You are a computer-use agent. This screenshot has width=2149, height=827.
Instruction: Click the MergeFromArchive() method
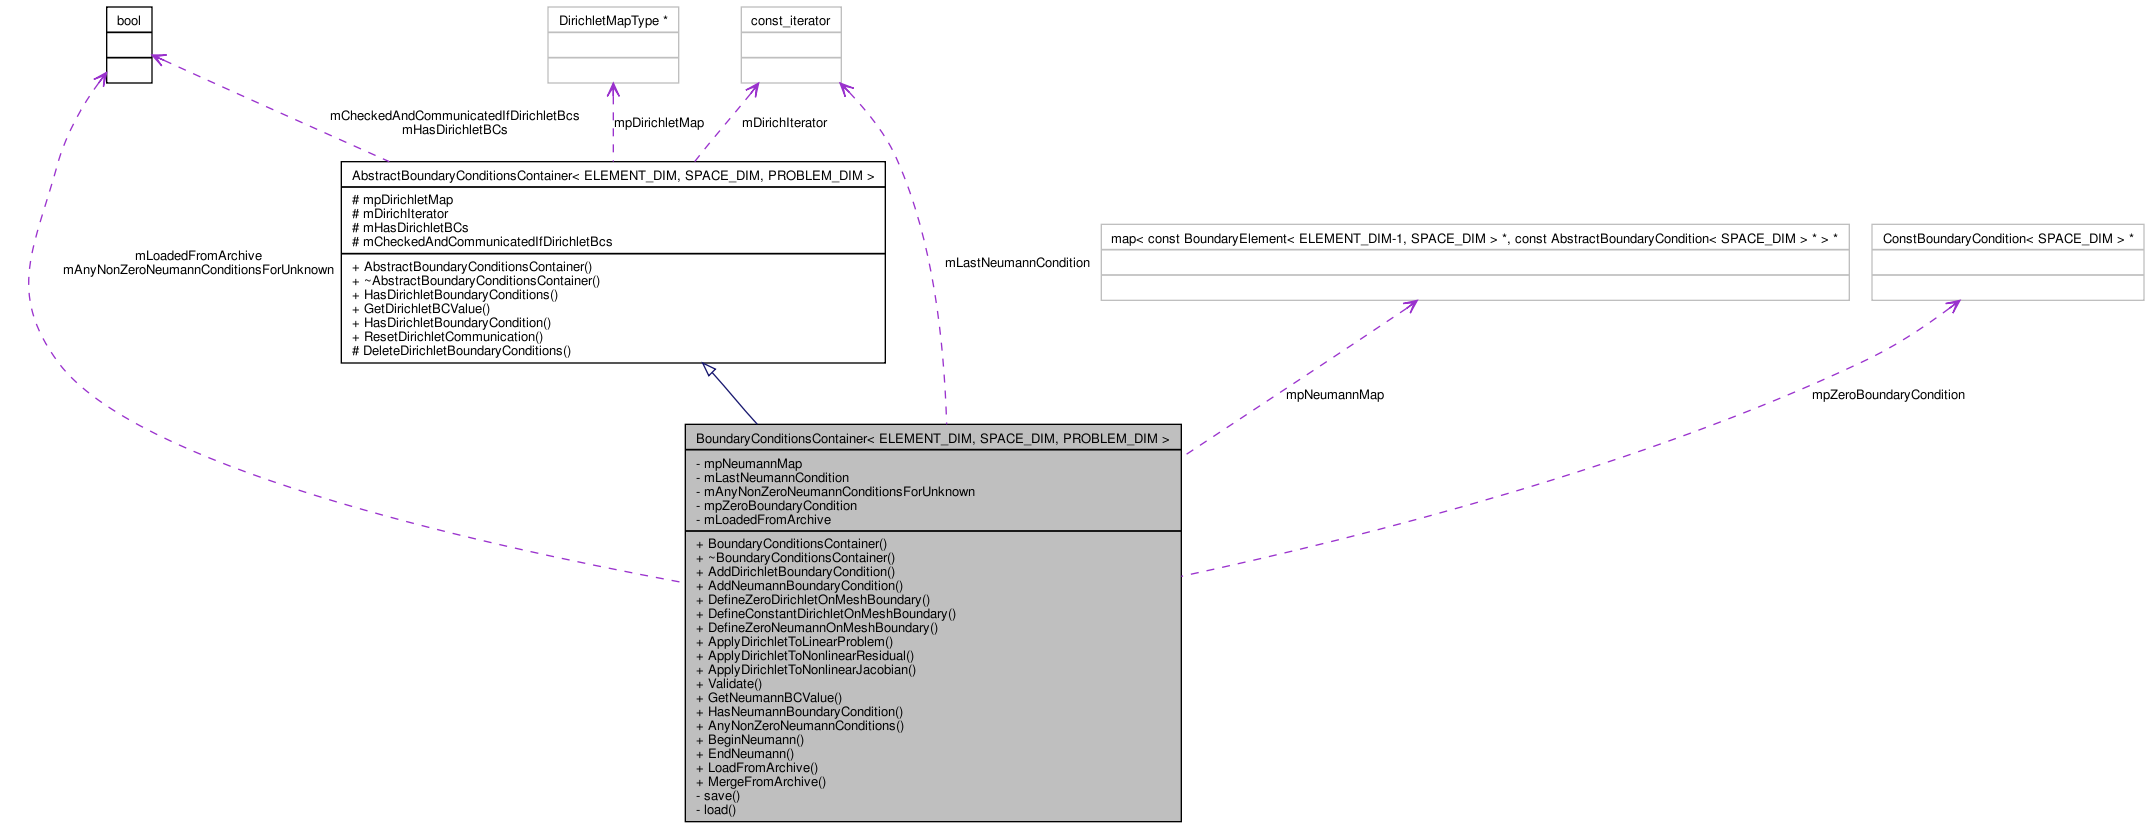click(x=761, y=782)
